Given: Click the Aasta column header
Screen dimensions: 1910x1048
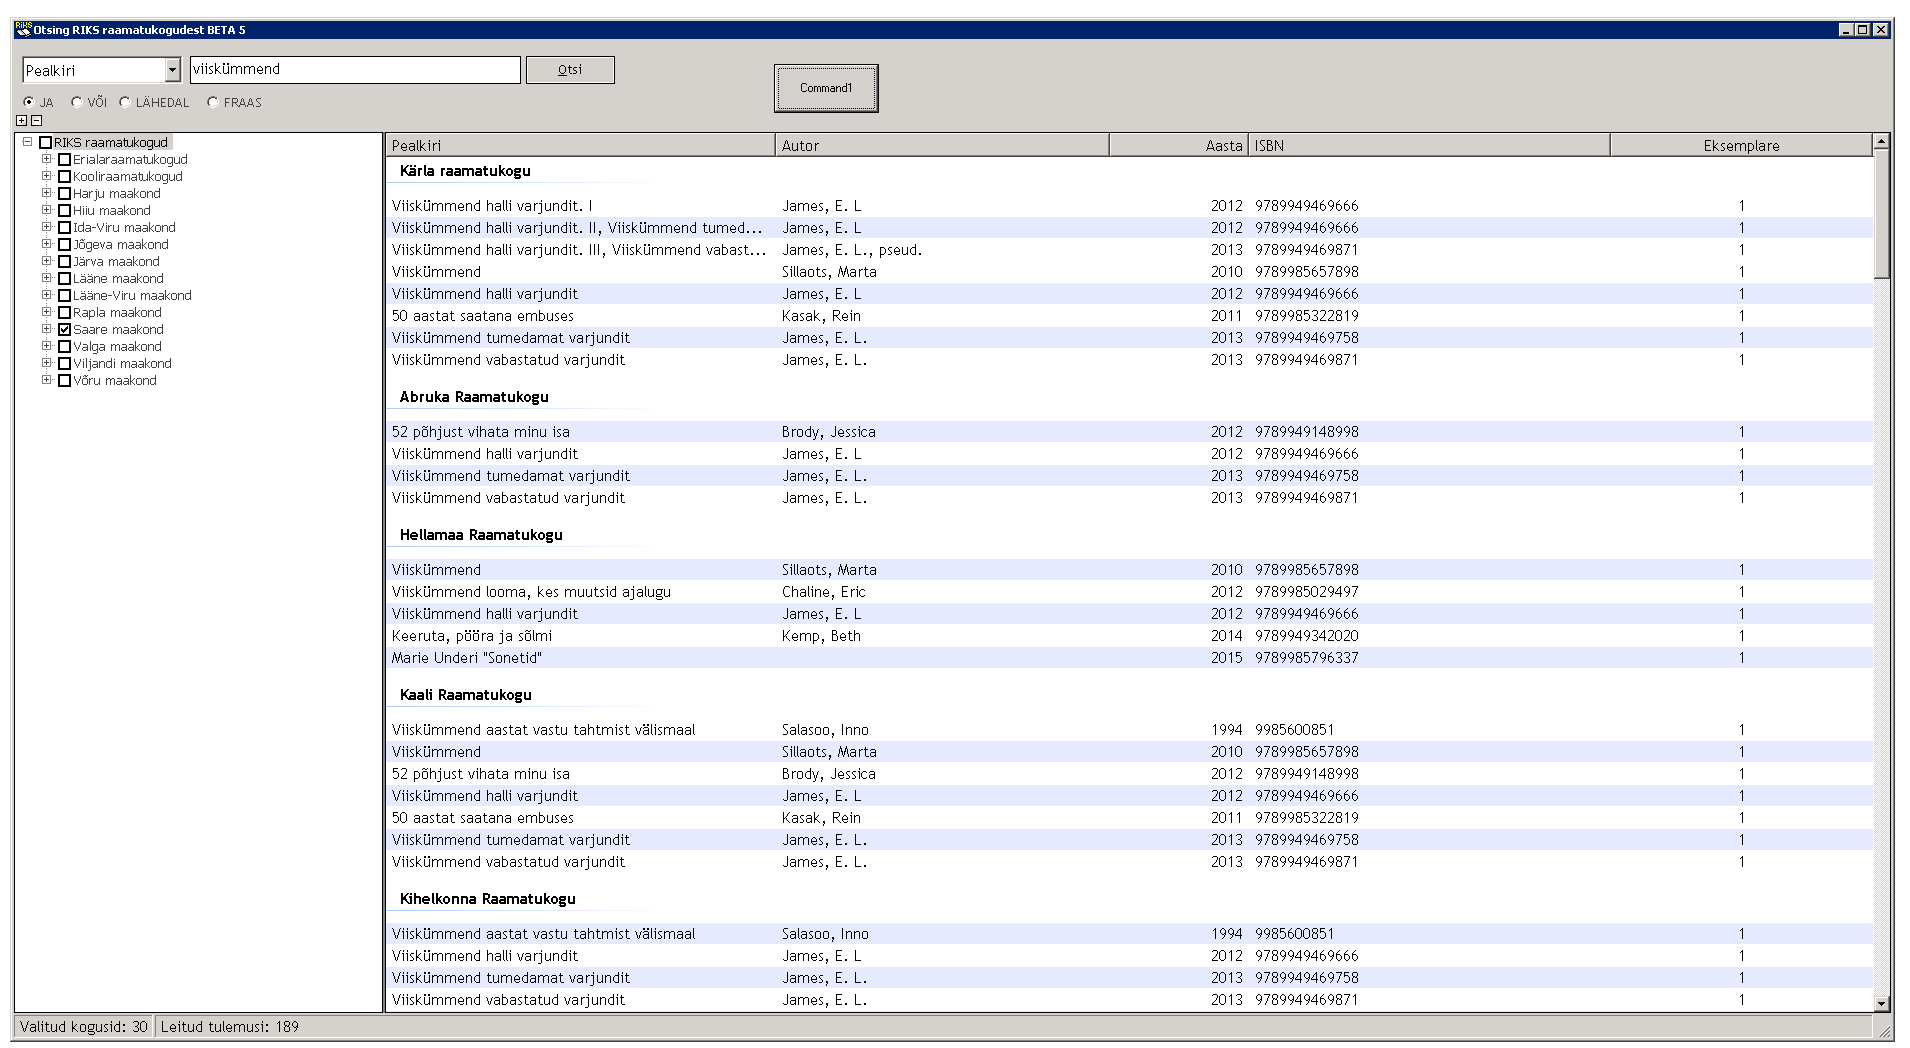Looking at the screenshot, I should point(1178,146).
